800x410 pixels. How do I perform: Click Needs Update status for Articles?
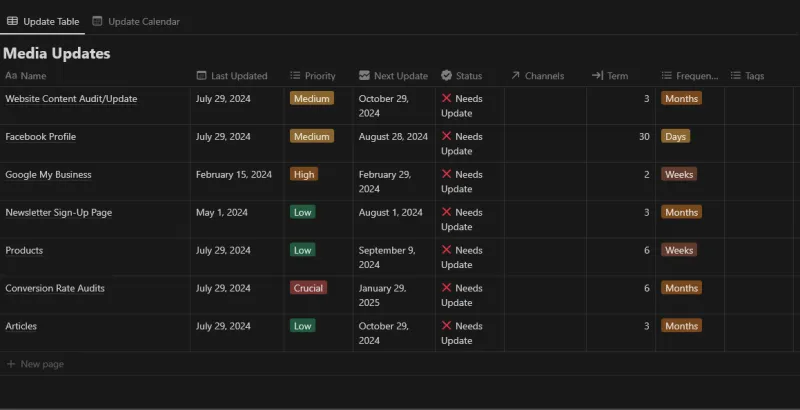point(462,333)
